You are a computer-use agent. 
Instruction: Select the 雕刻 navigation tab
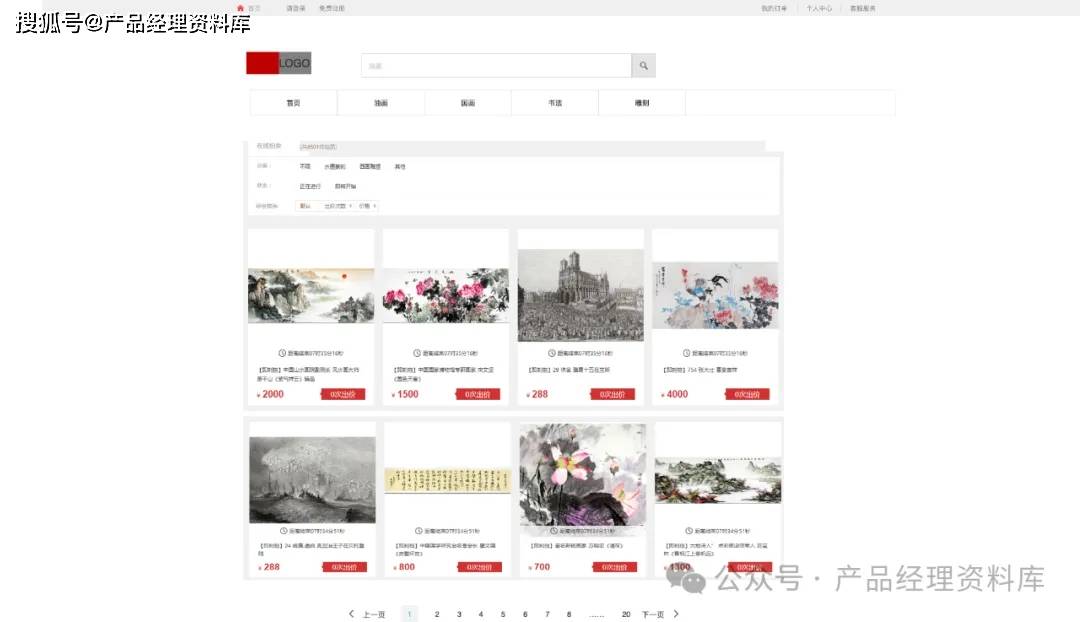642,103
